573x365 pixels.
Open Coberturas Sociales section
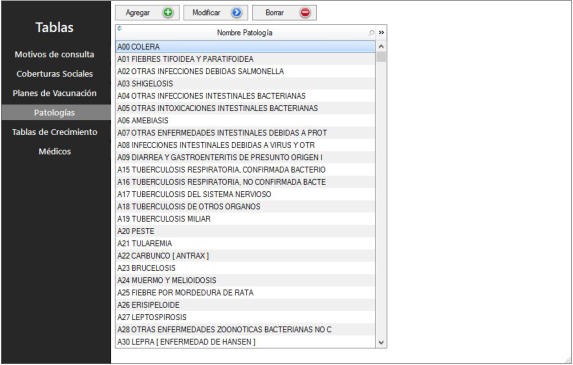point(54,74)
